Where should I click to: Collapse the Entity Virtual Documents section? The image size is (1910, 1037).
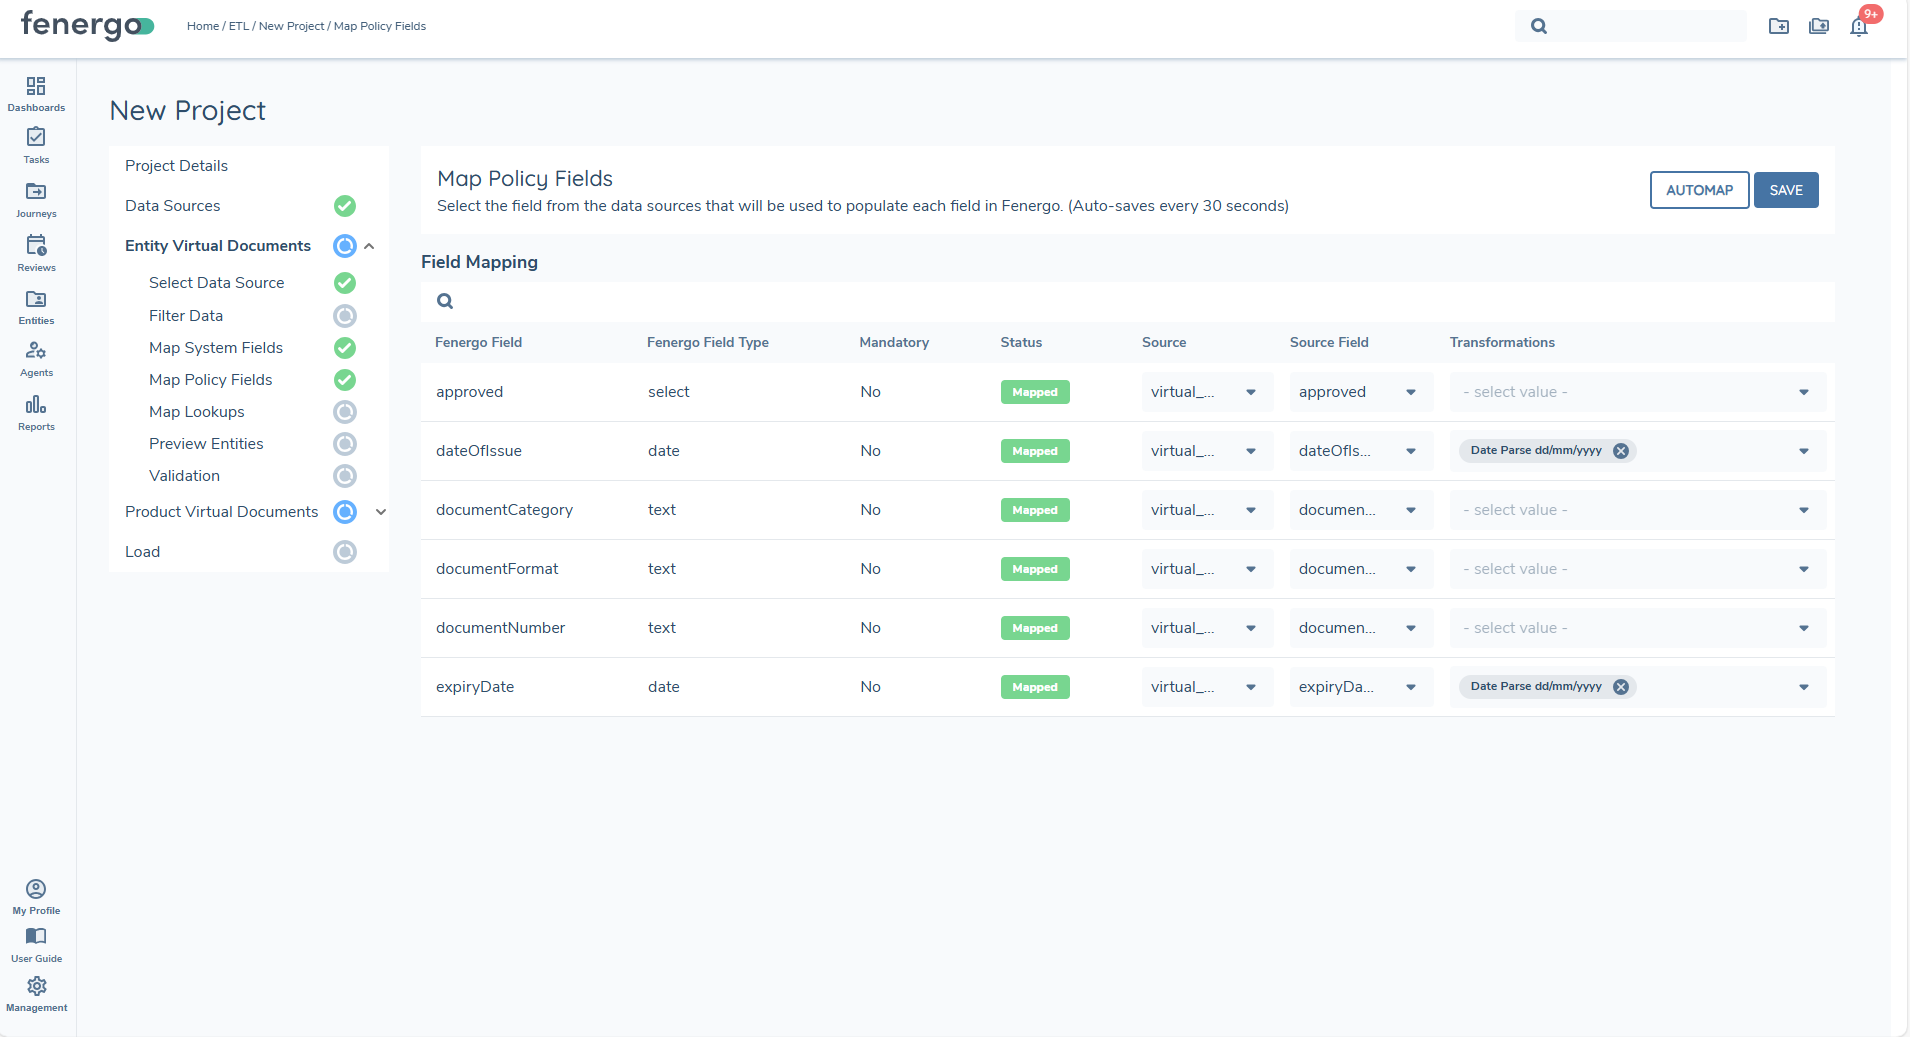pyautogui.click(x=369, y=246)
